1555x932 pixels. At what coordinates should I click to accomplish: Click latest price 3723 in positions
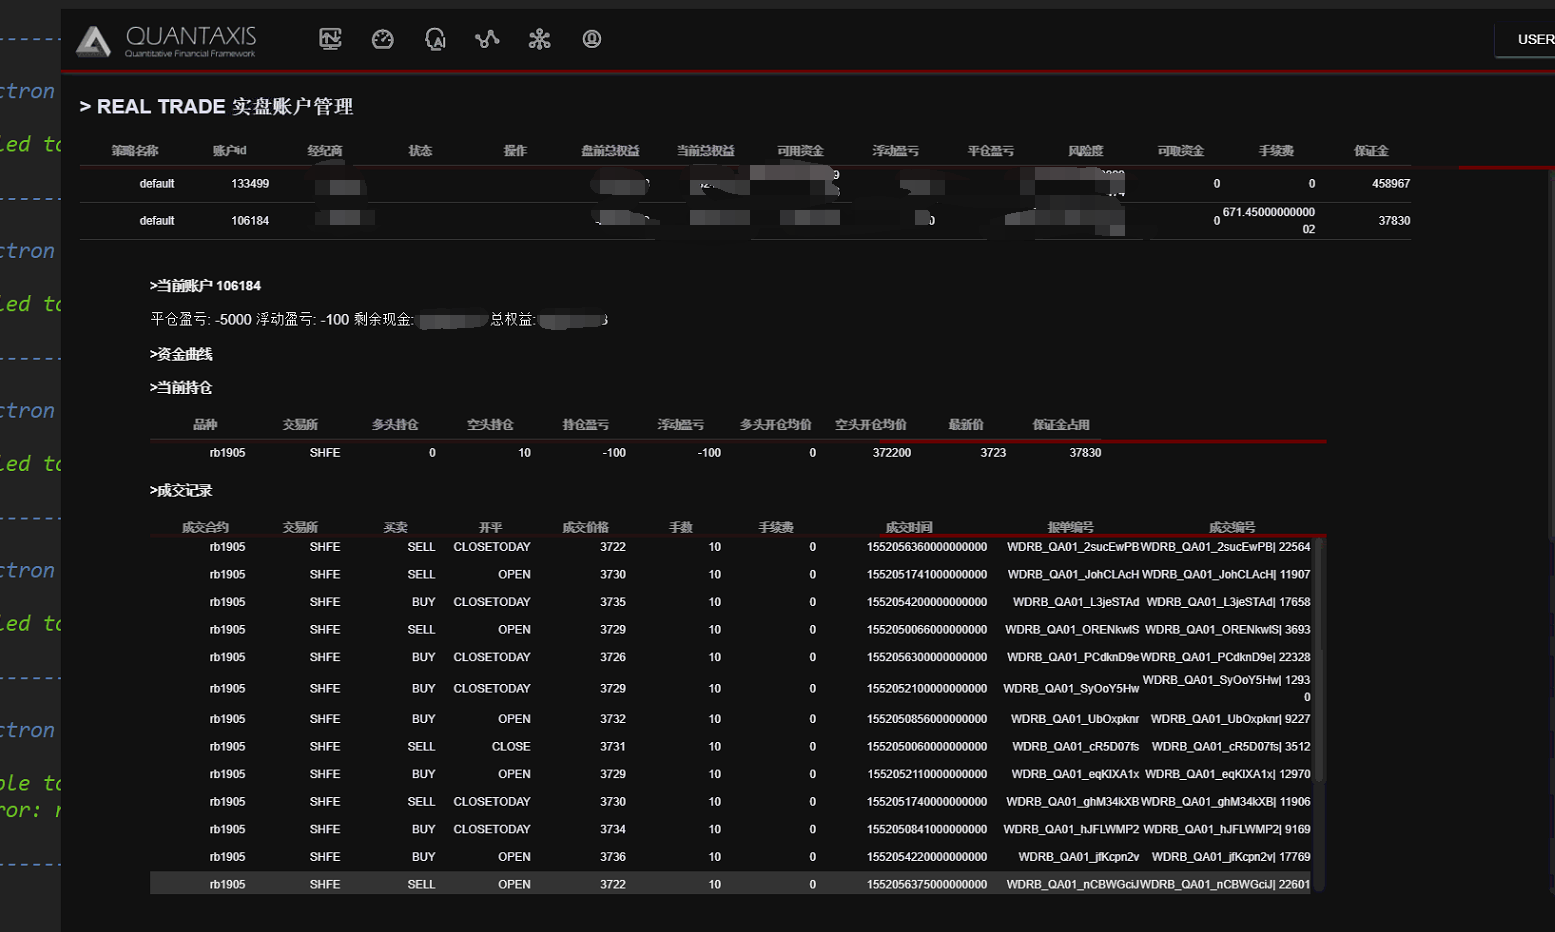click(x=993, y=453)
